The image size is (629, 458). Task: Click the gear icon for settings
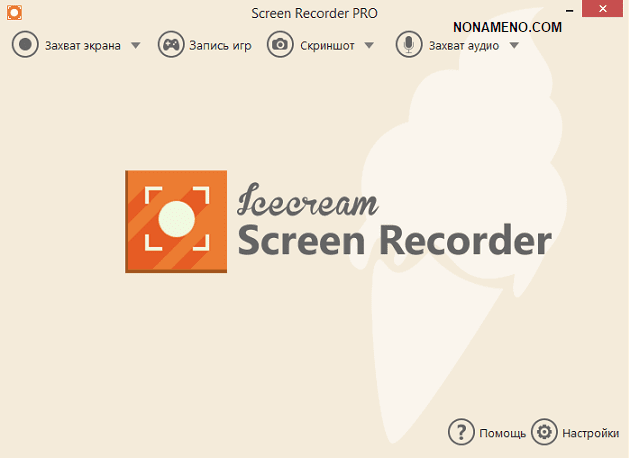point(544,432)
